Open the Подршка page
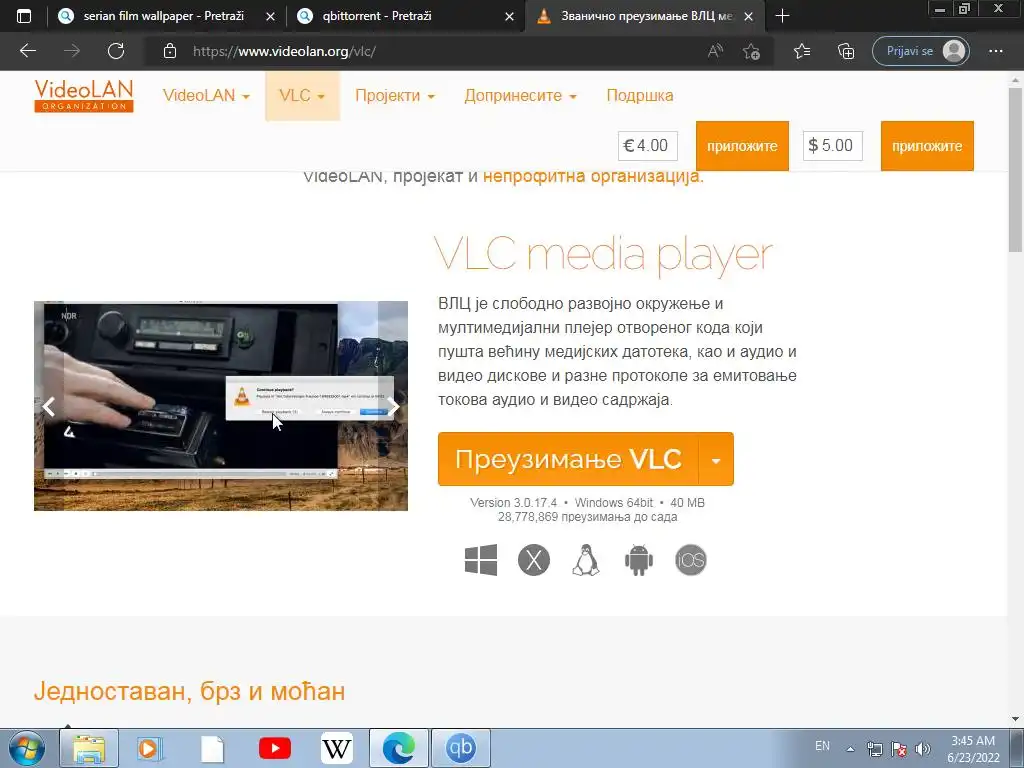This screenshot has width=1024, height=768. (x=639, y=95)
